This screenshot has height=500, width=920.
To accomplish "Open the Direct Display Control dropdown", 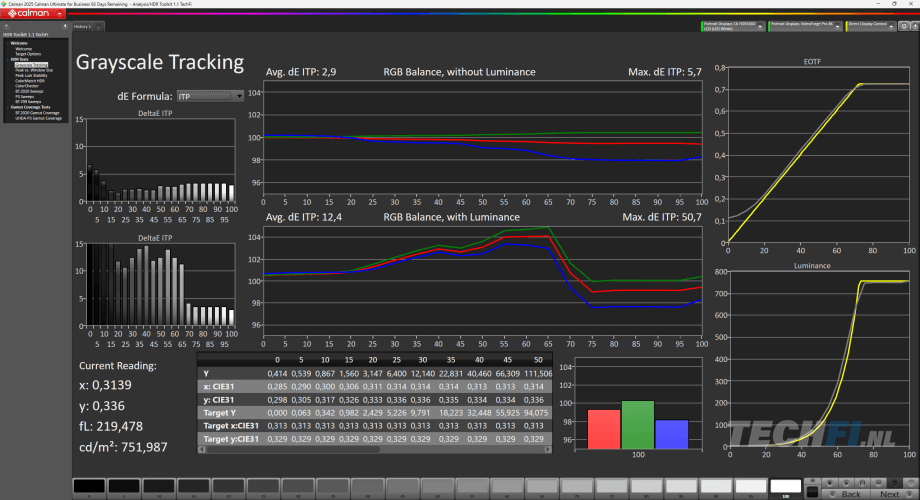I will (x=871, y=26).
